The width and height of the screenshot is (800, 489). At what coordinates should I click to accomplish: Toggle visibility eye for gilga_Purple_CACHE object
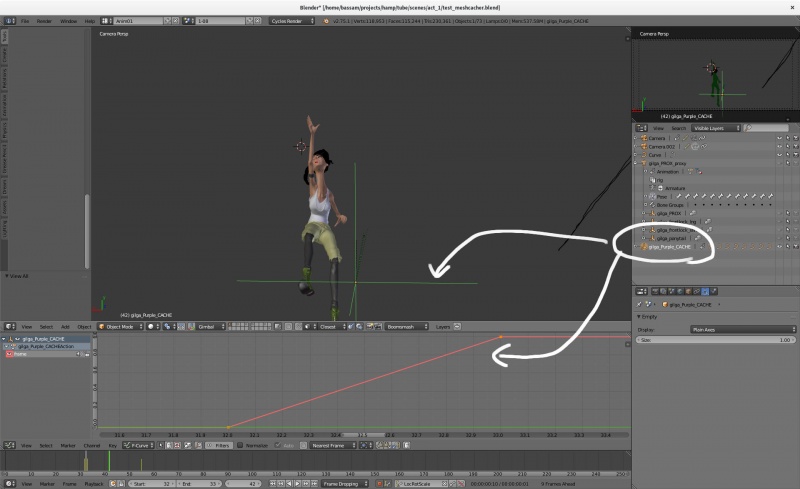pyautogui.click(x=779, y=246)
